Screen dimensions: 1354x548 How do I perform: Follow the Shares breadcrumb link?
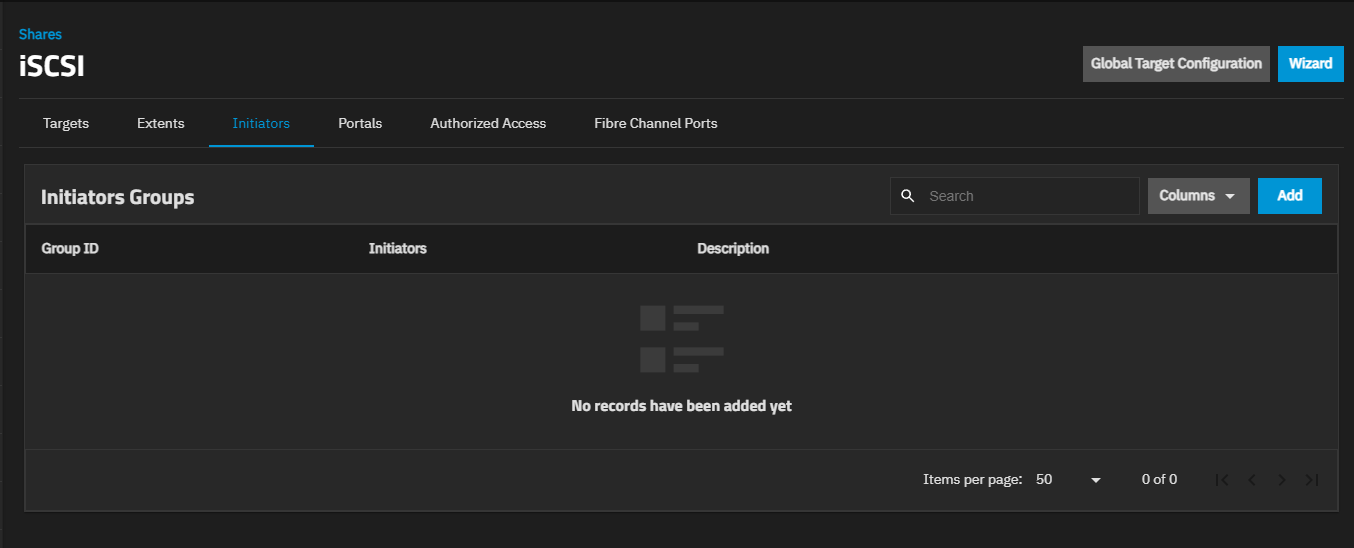coord(40,35)
